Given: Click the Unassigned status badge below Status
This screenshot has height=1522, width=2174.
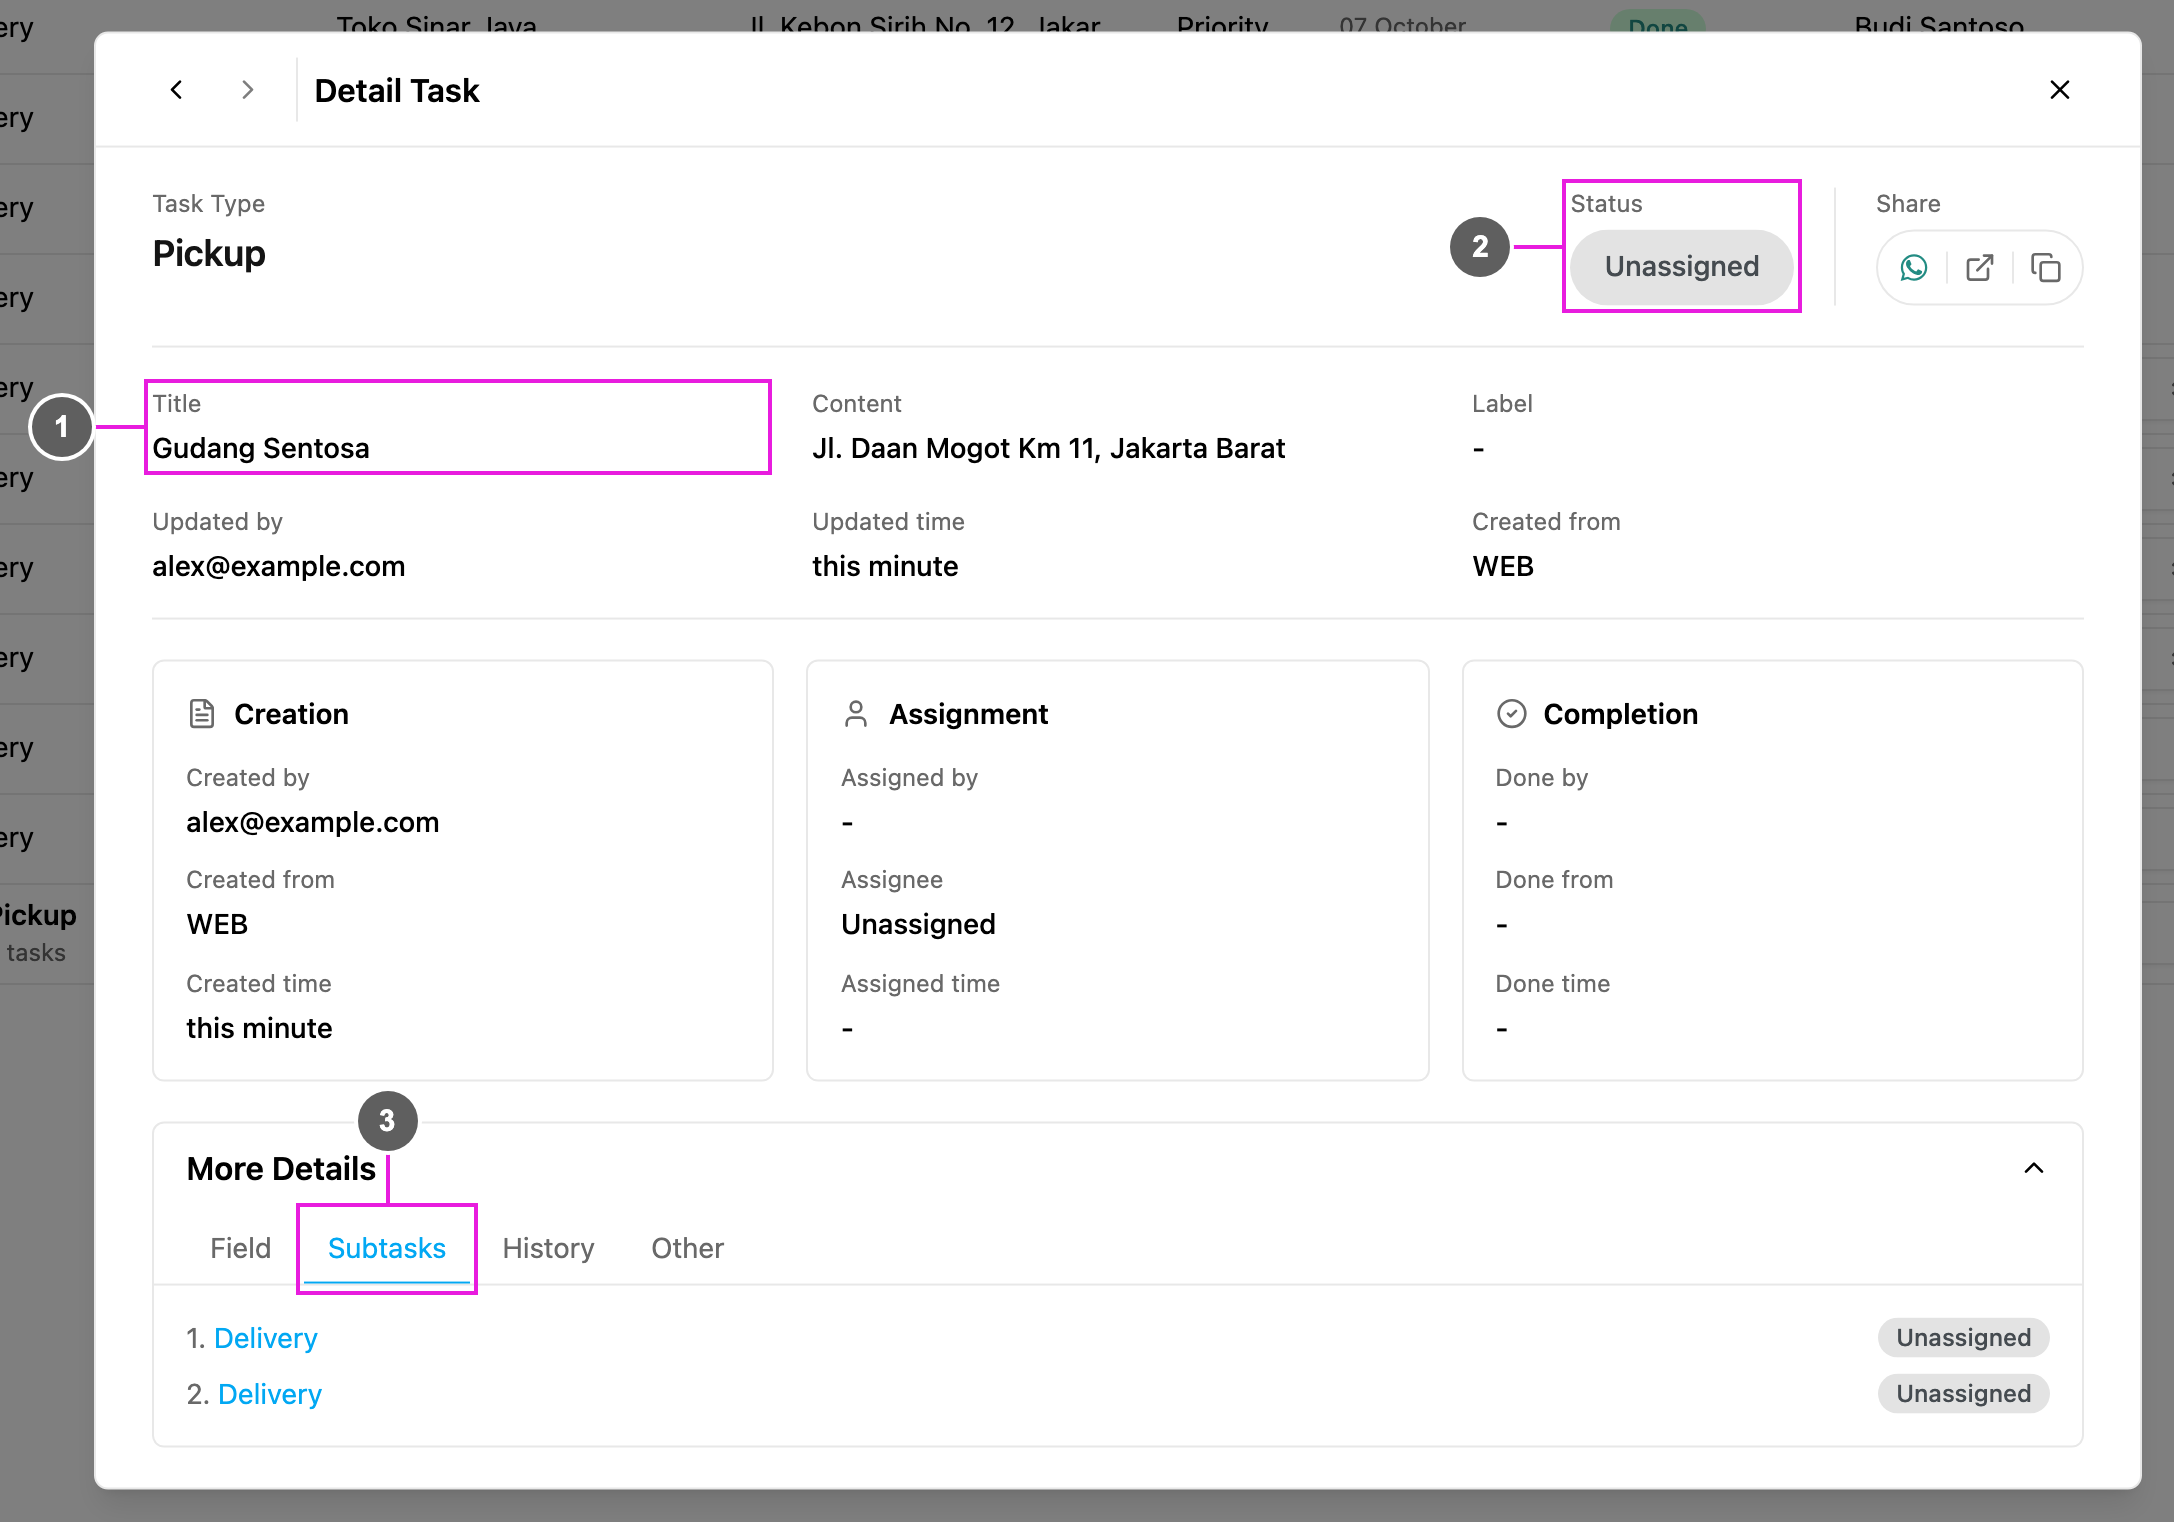Looking at the screenshot, I should 1681,267.
